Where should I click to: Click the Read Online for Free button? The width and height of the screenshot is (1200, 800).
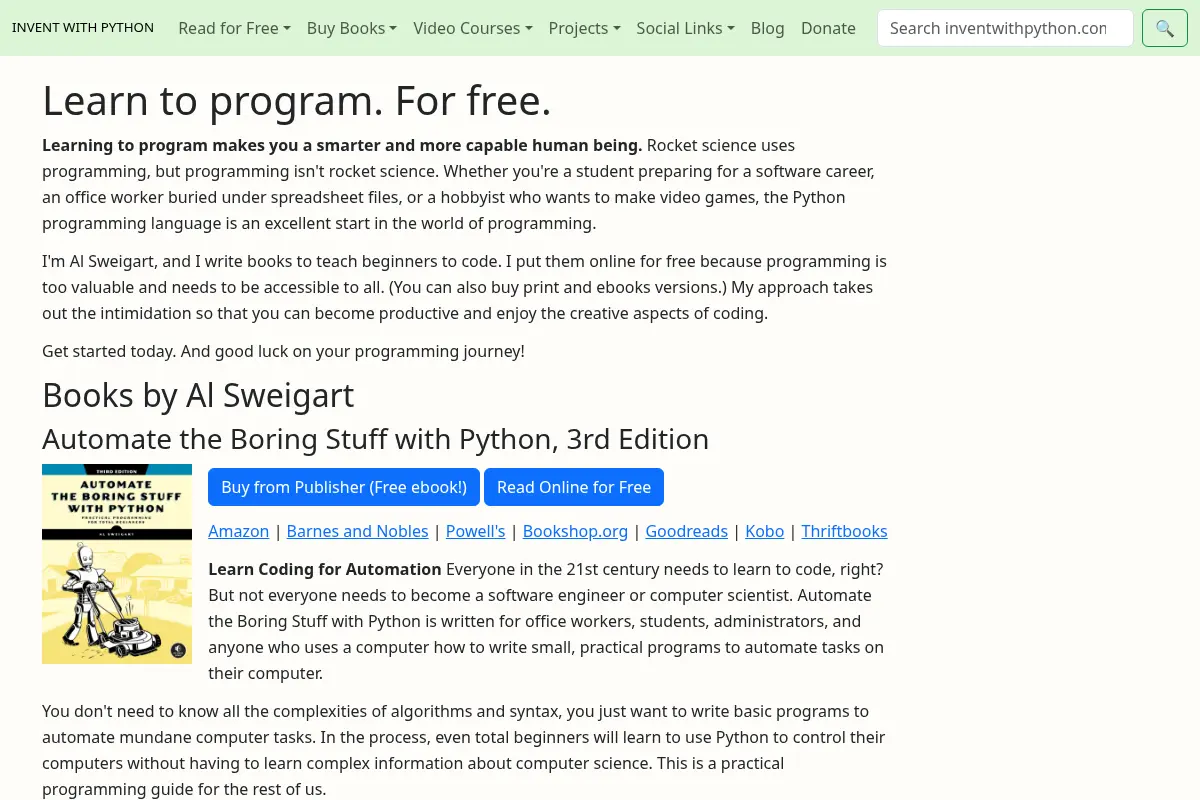coord(574,487)
